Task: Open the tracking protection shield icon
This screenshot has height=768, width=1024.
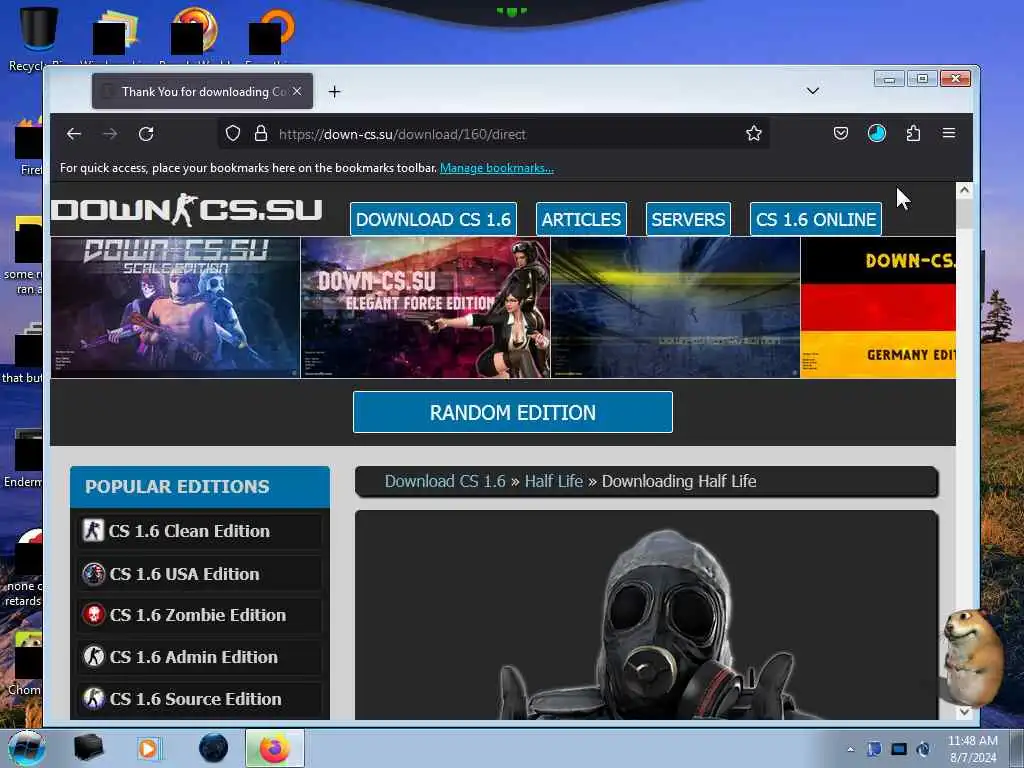Action: click(232, 134)
